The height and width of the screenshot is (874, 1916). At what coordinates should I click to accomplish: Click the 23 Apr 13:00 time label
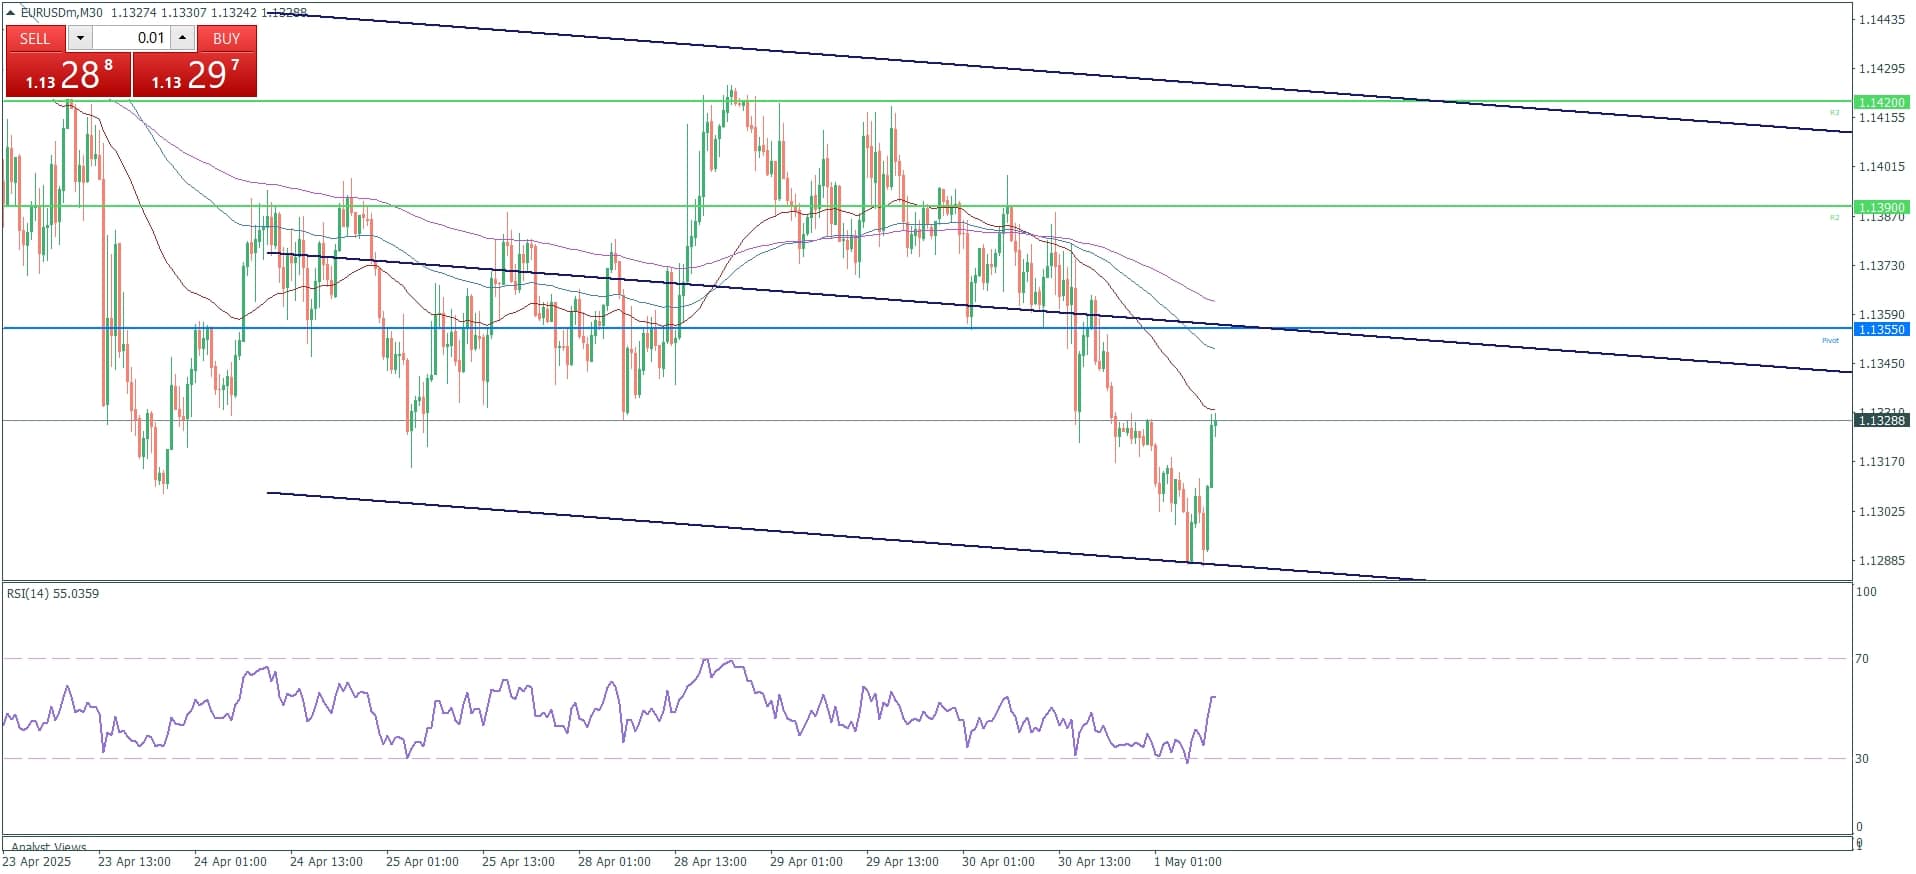tap(134, 861)
